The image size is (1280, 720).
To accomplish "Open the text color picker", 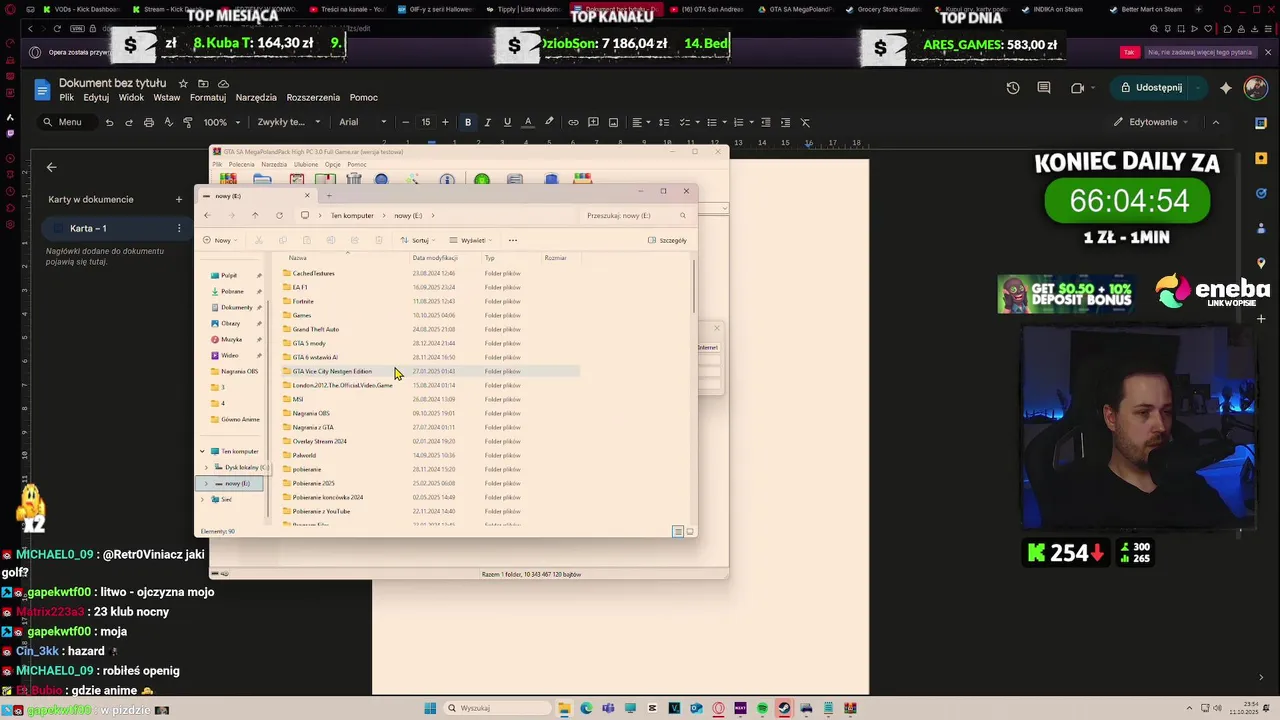I will (528, 122).
